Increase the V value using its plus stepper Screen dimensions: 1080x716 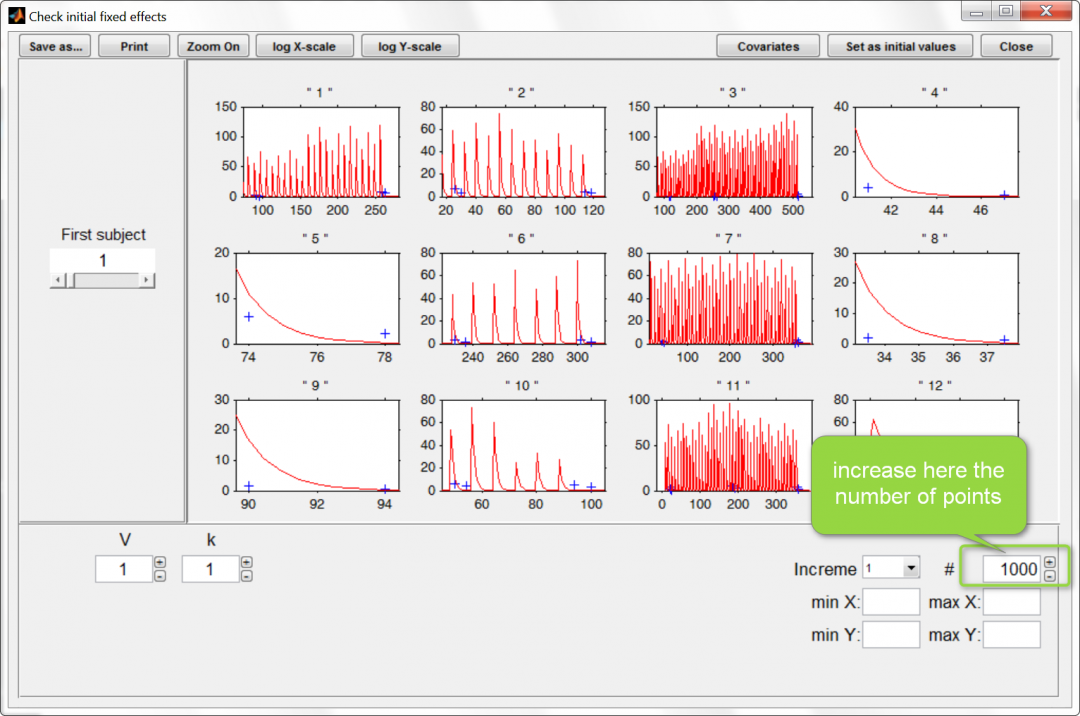tap(160, 562)
